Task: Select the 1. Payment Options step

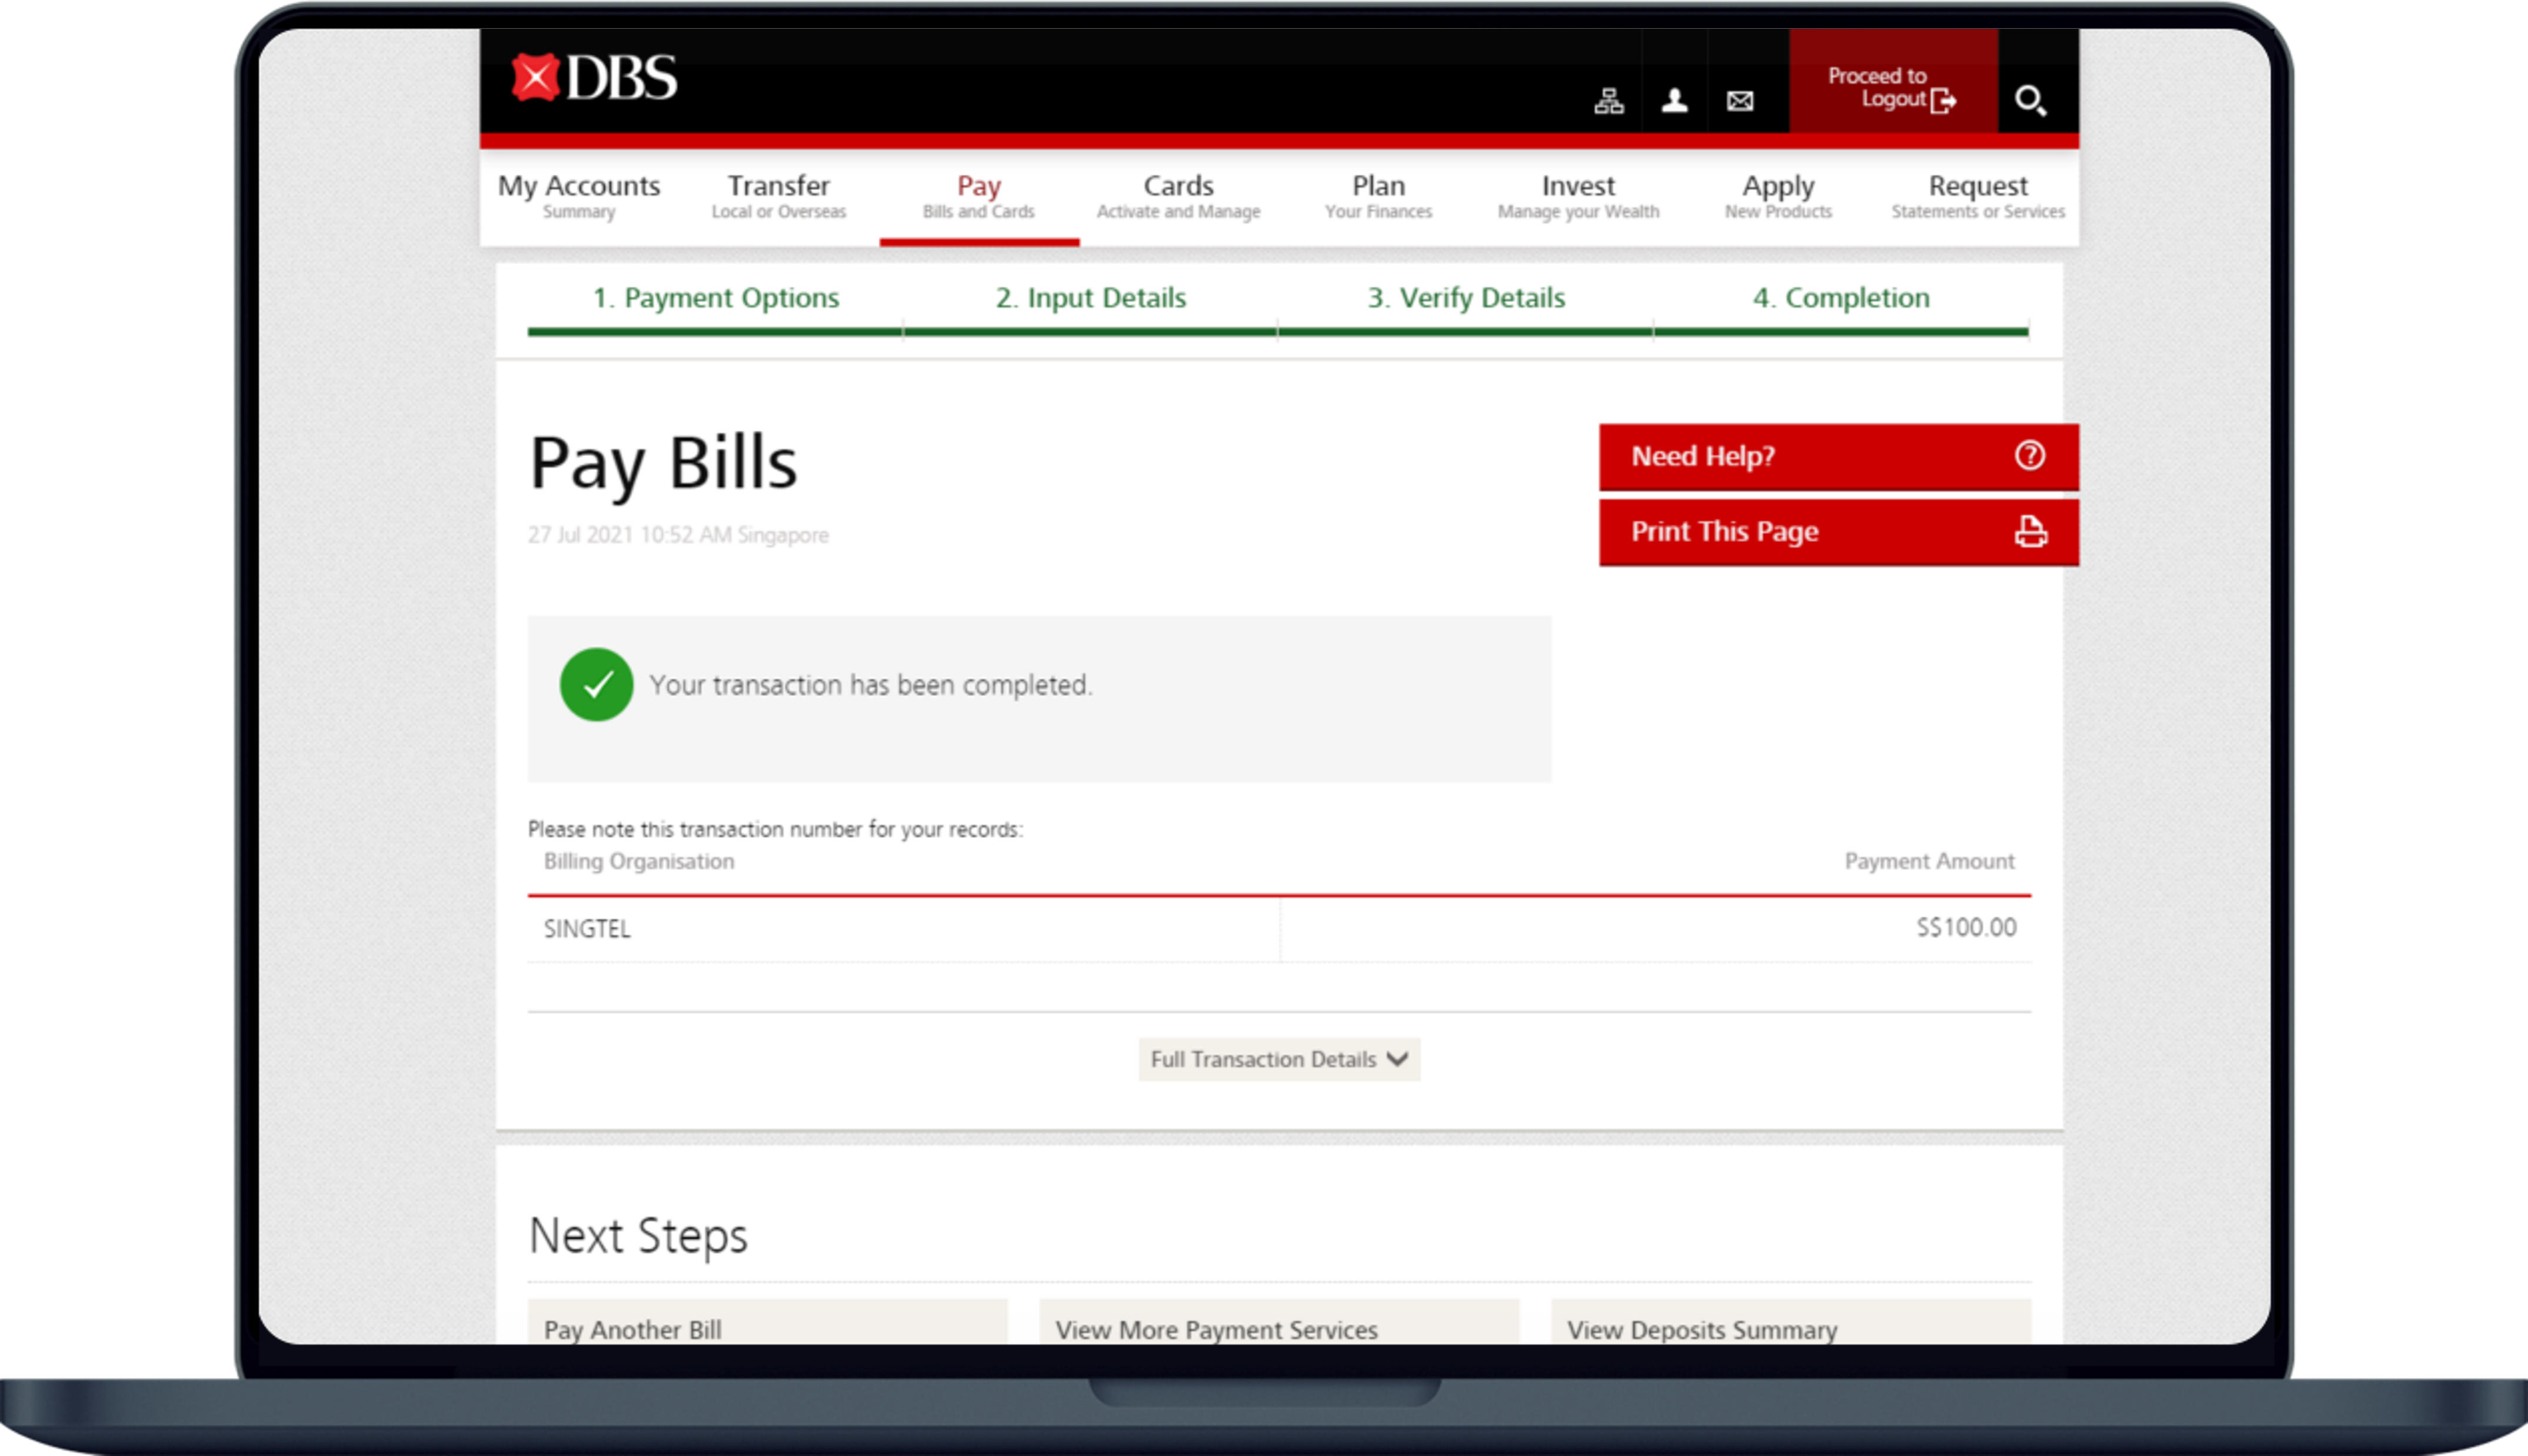Action: [715, 298]
